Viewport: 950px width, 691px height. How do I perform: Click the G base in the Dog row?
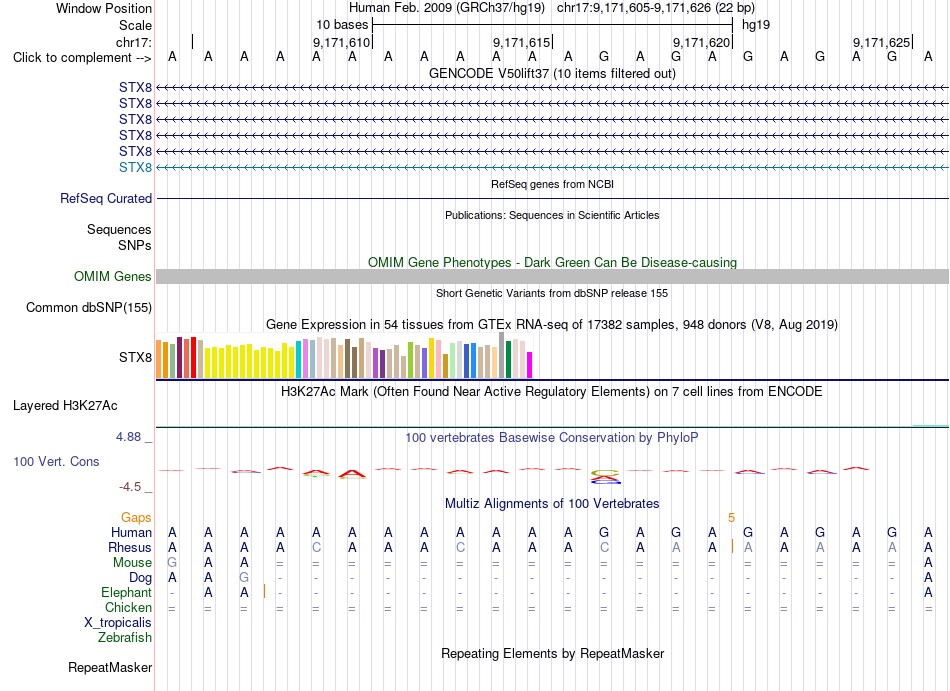(x=244, y=578)
